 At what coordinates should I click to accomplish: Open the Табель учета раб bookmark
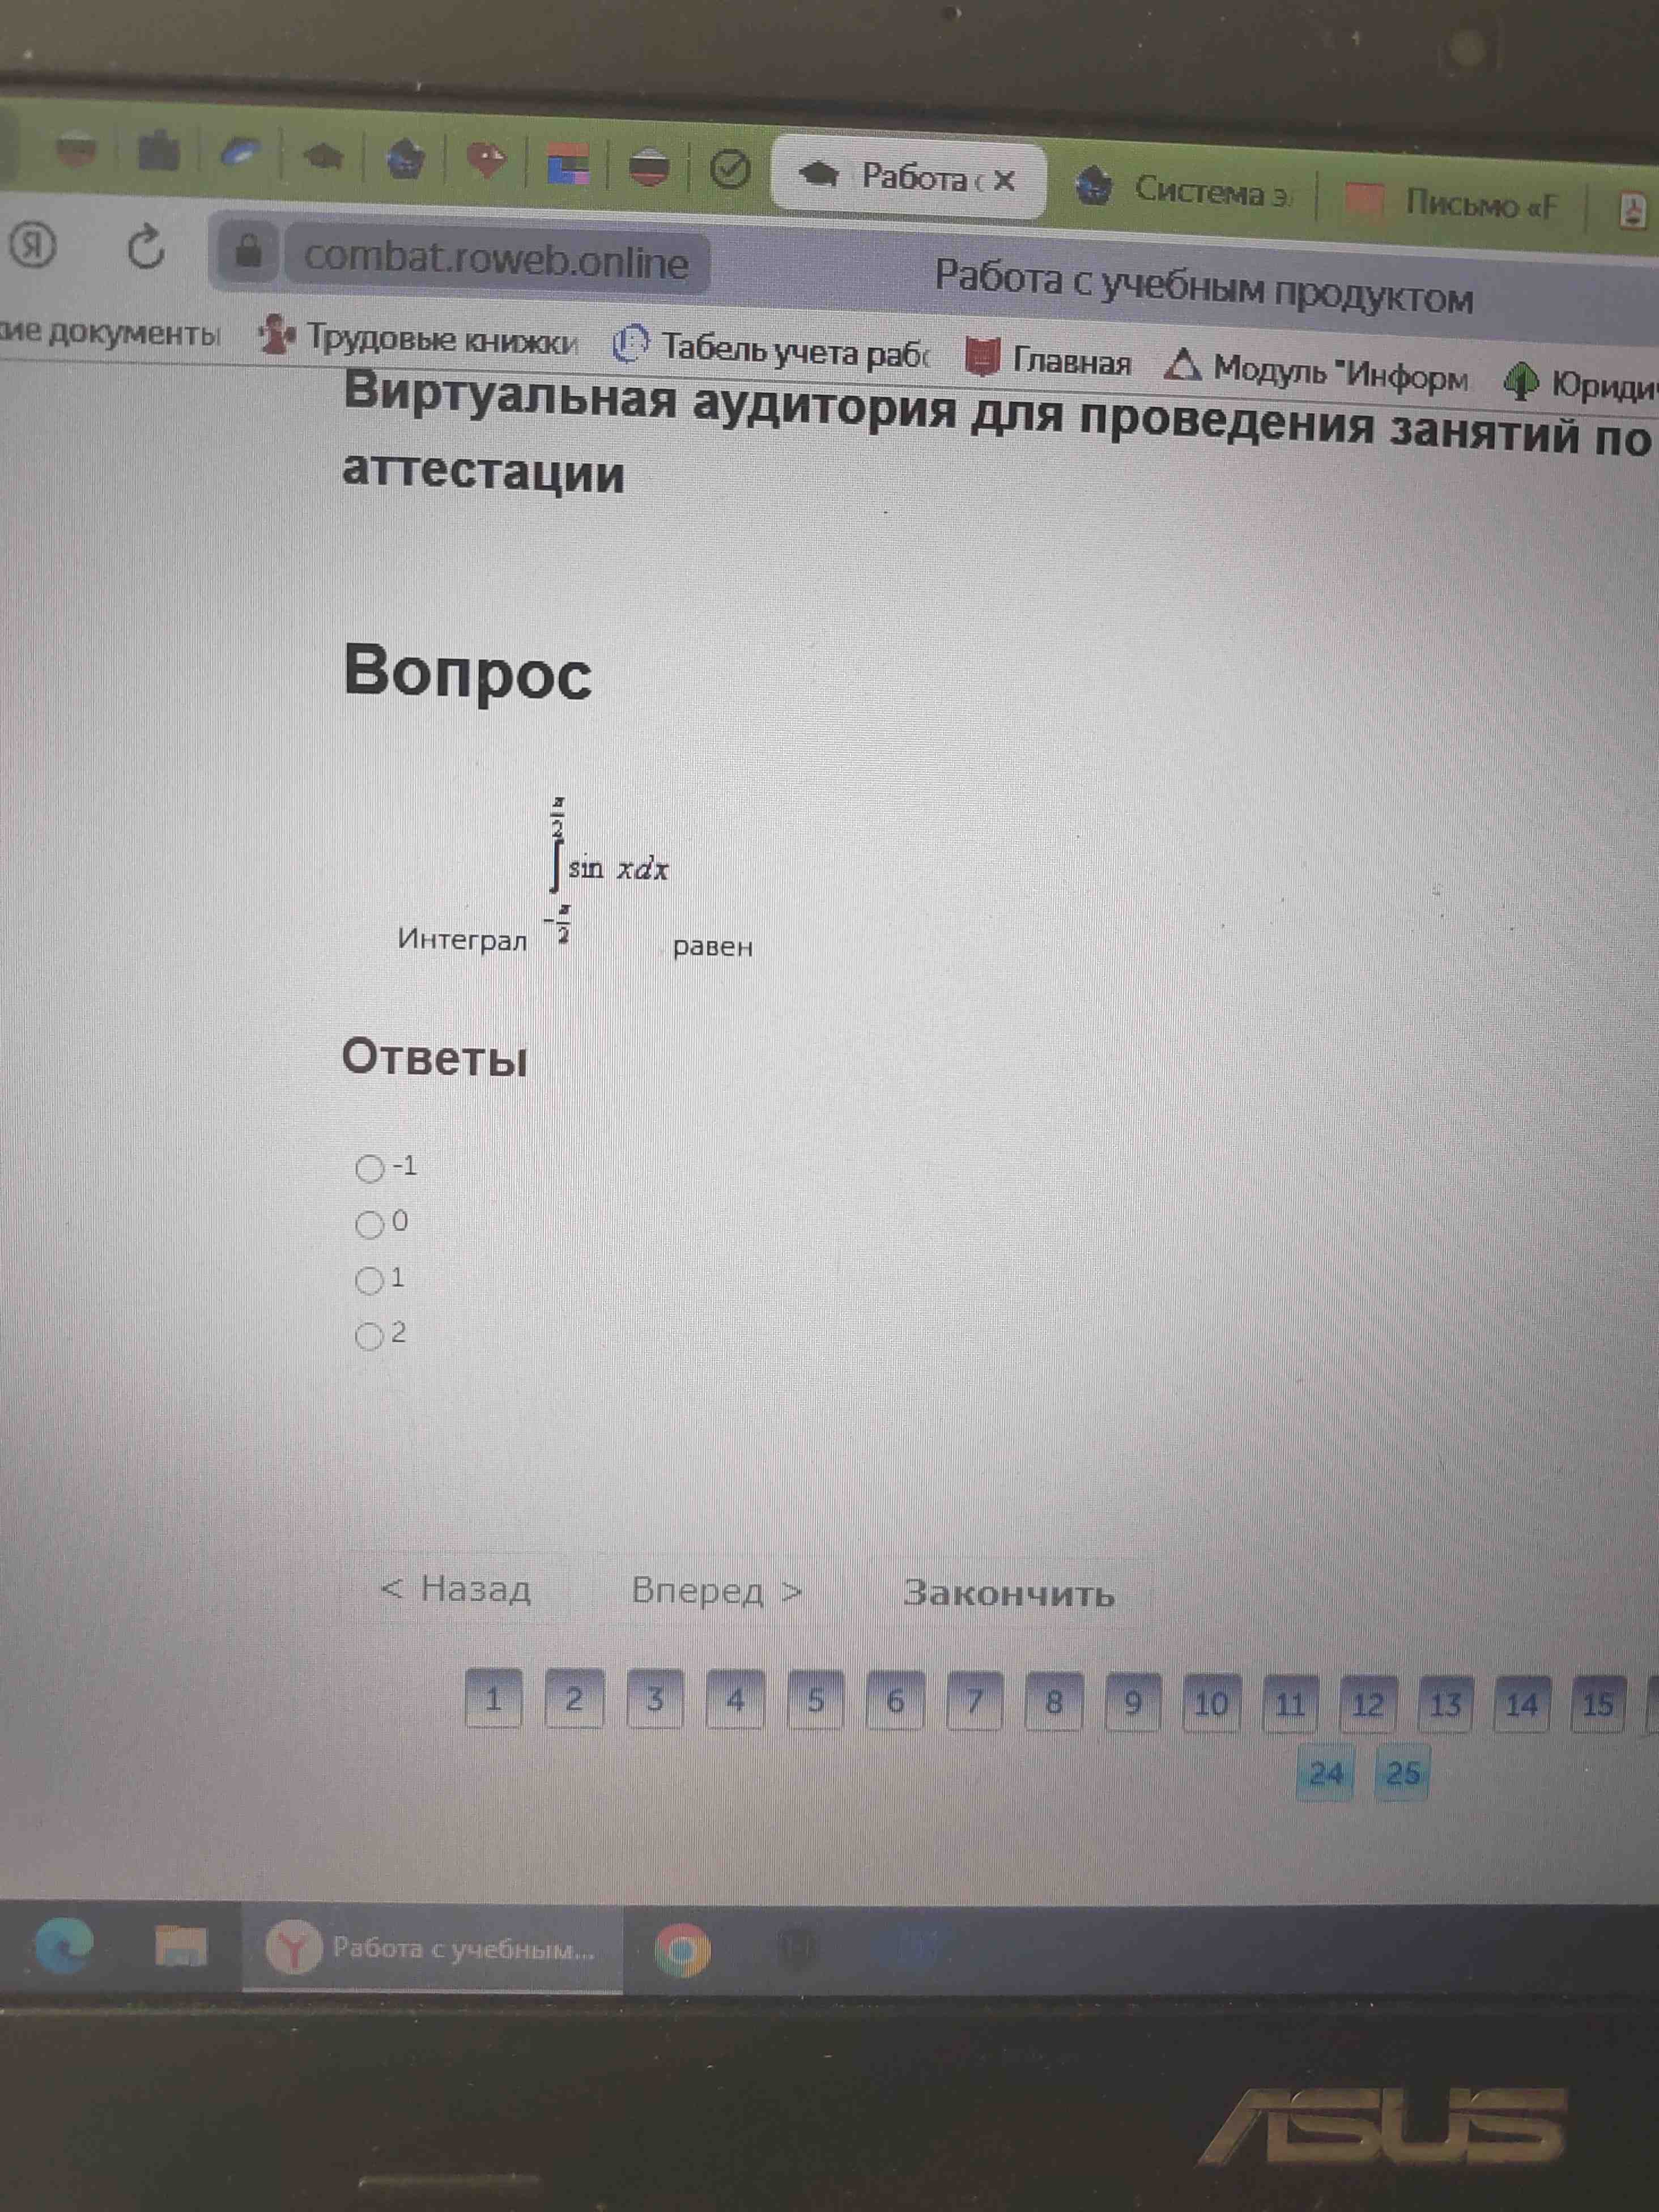(x=772, y=347)
